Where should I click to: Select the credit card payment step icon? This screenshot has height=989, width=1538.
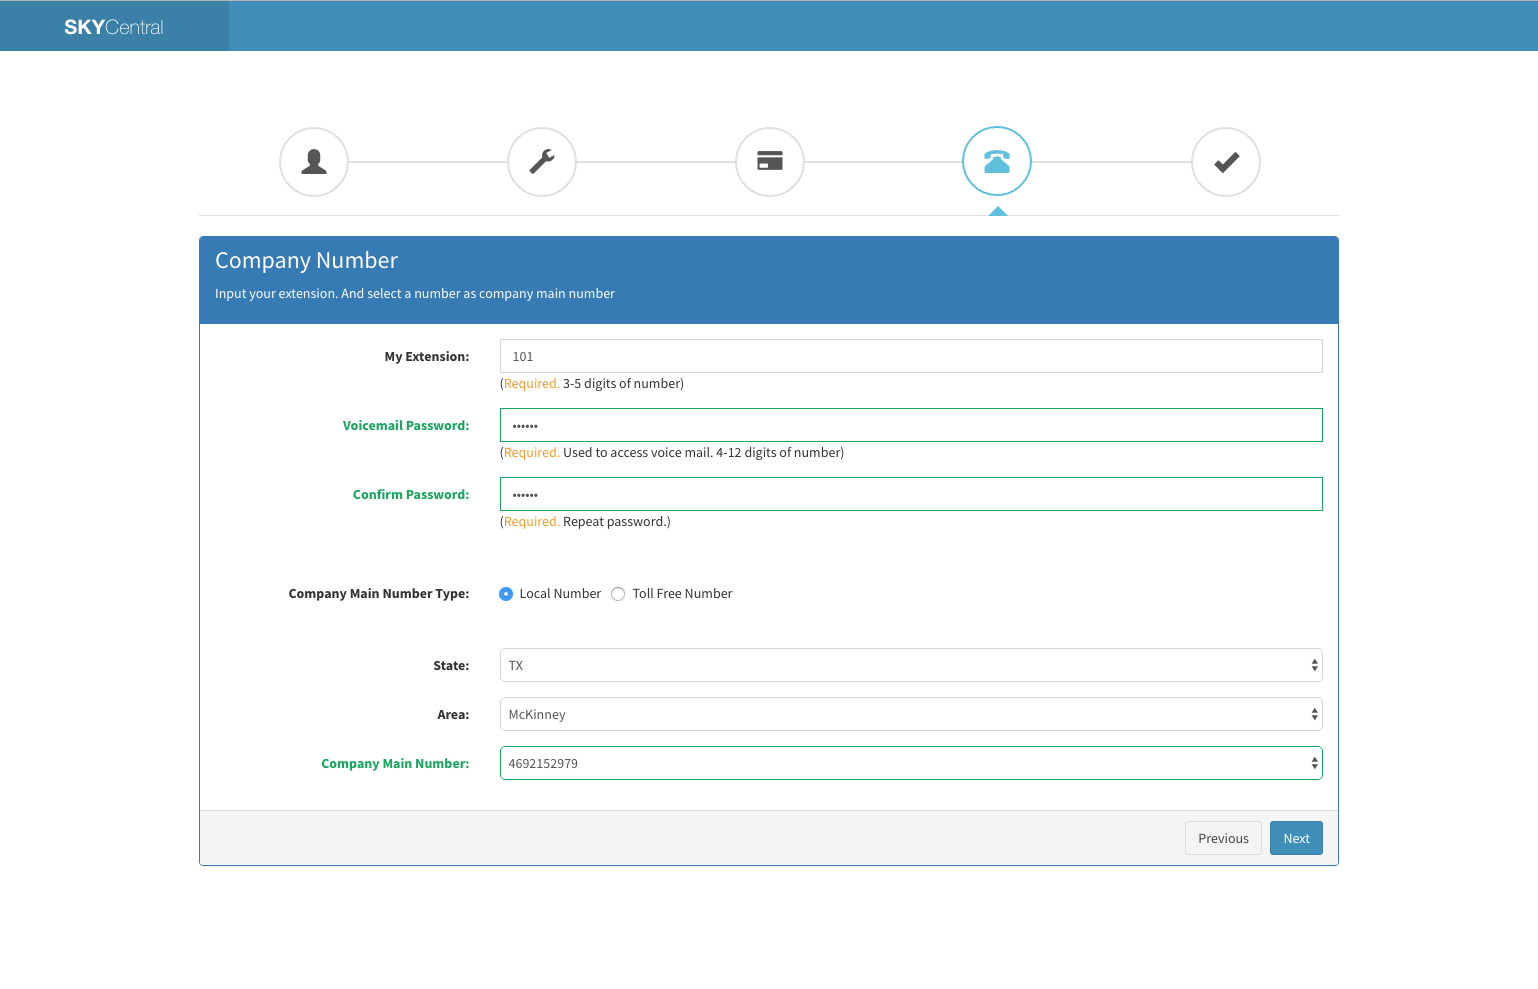point(770,162)
